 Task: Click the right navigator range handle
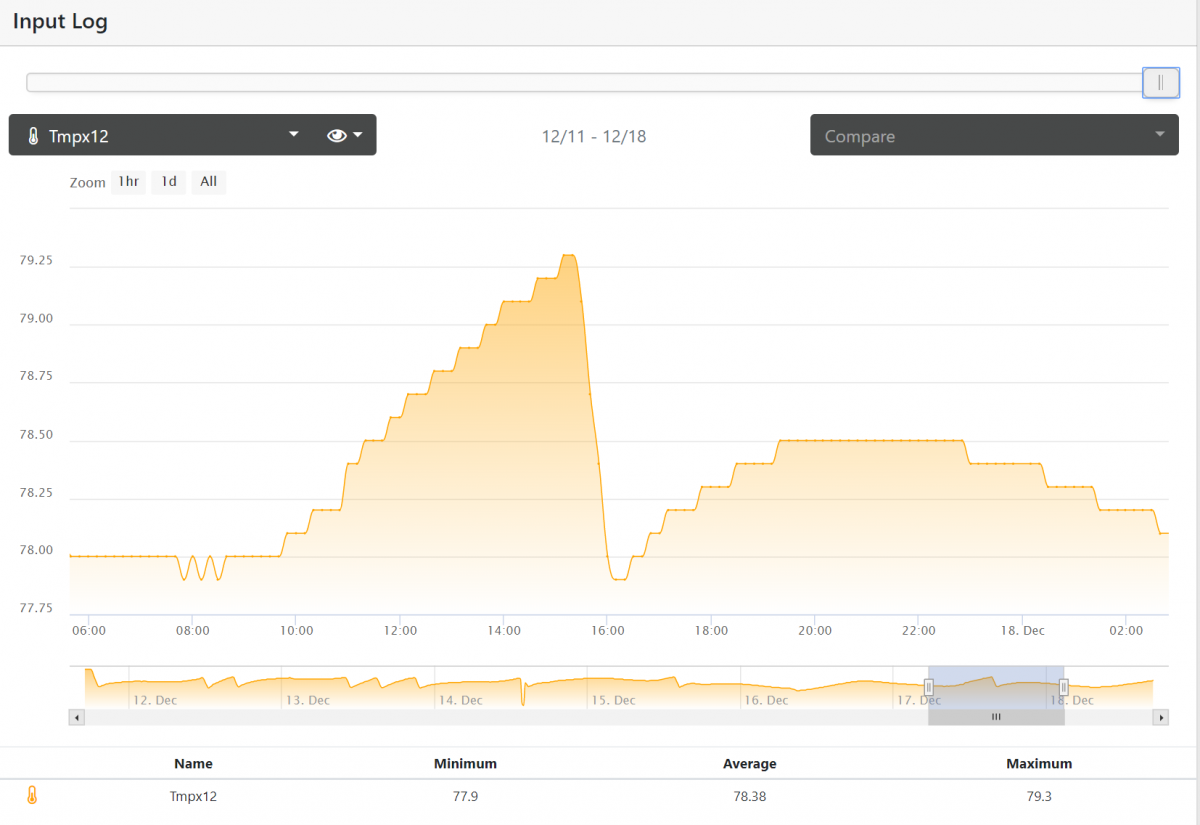[x=1064, y=687]
